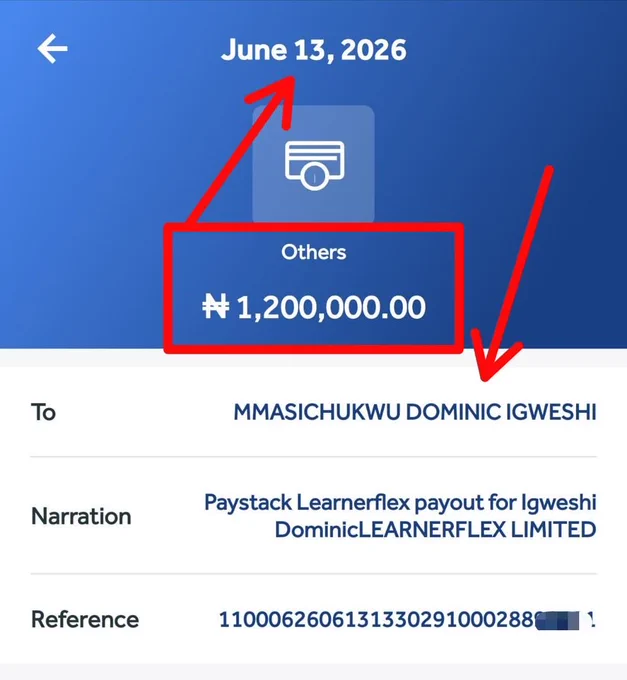627x680 pixels.
Task: Tap the card payment icon
Action: click(314, 166)
